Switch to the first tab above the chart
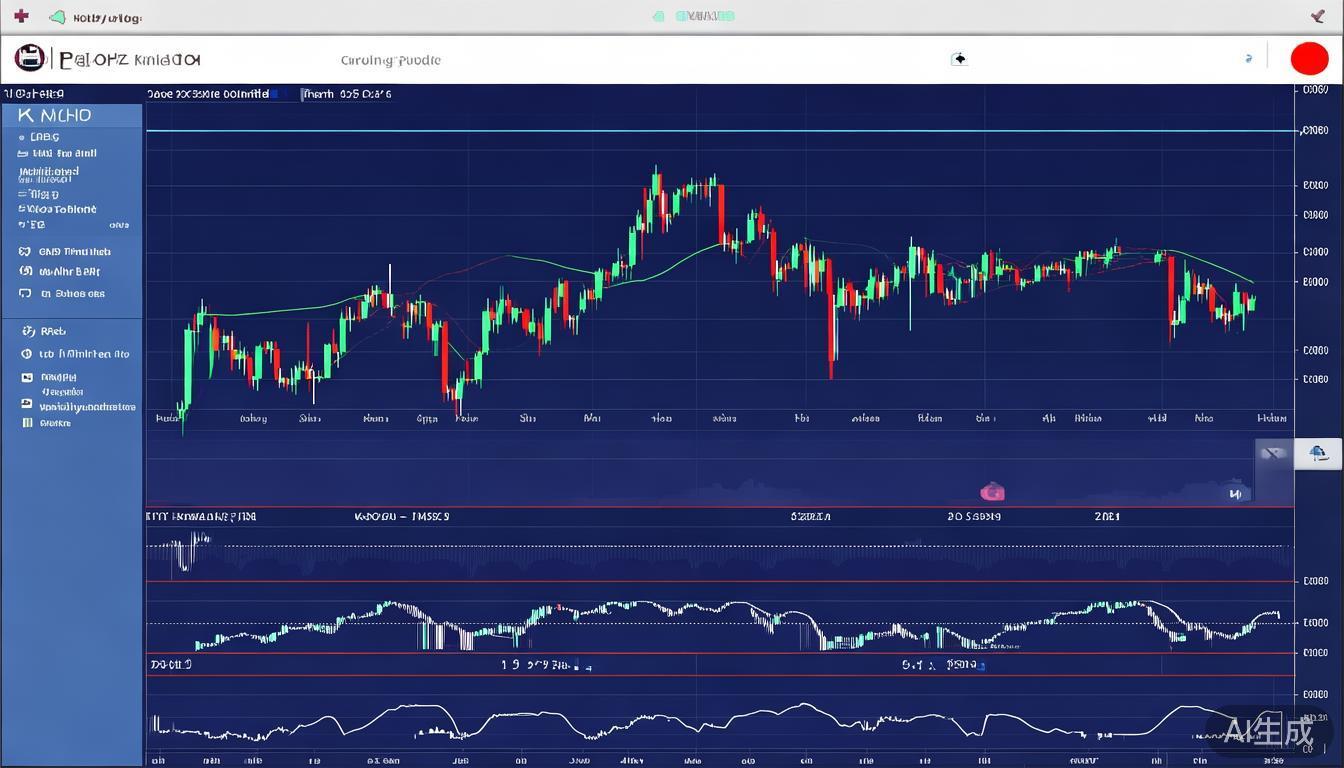1344x768 pixels. point(208,94)
